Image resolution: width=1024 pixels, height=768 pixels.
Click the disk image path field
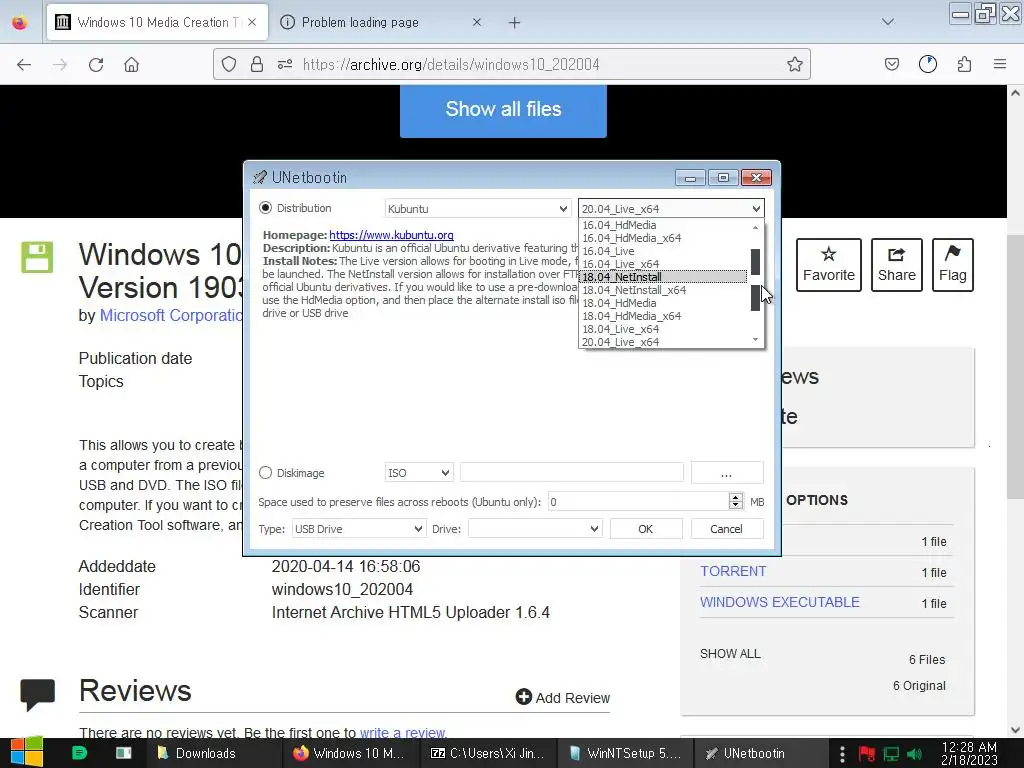pyautogui.click(x=571, y=472)
